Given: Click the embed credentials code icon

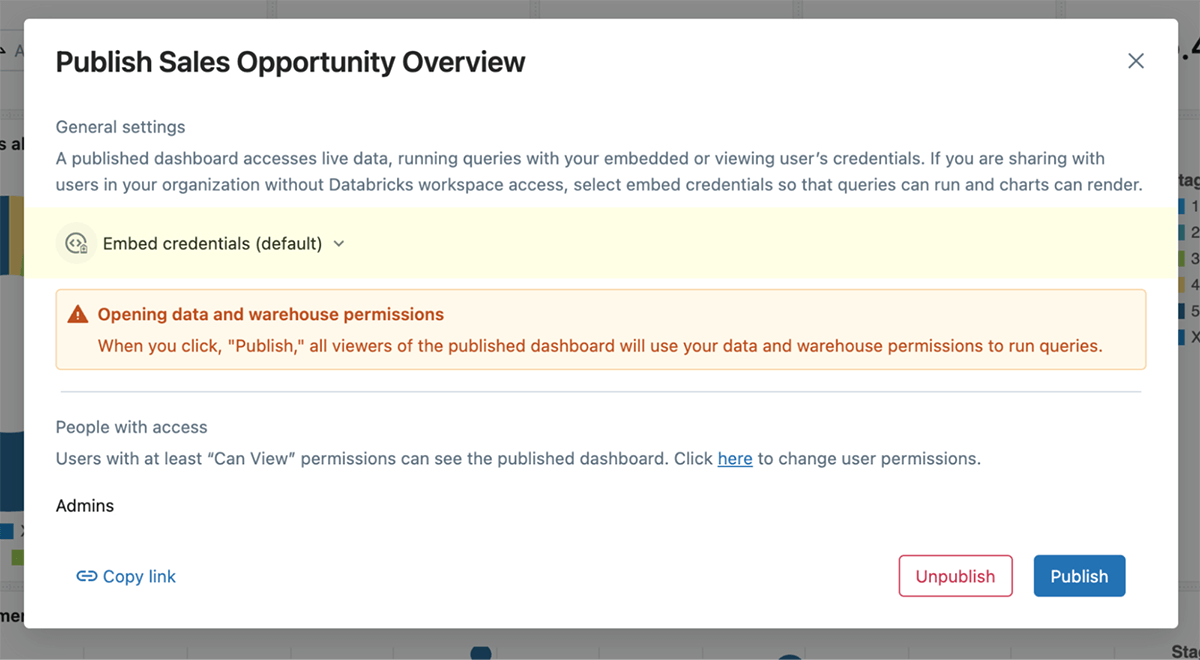Looking at the screenshot, I should tap(76, 243).
